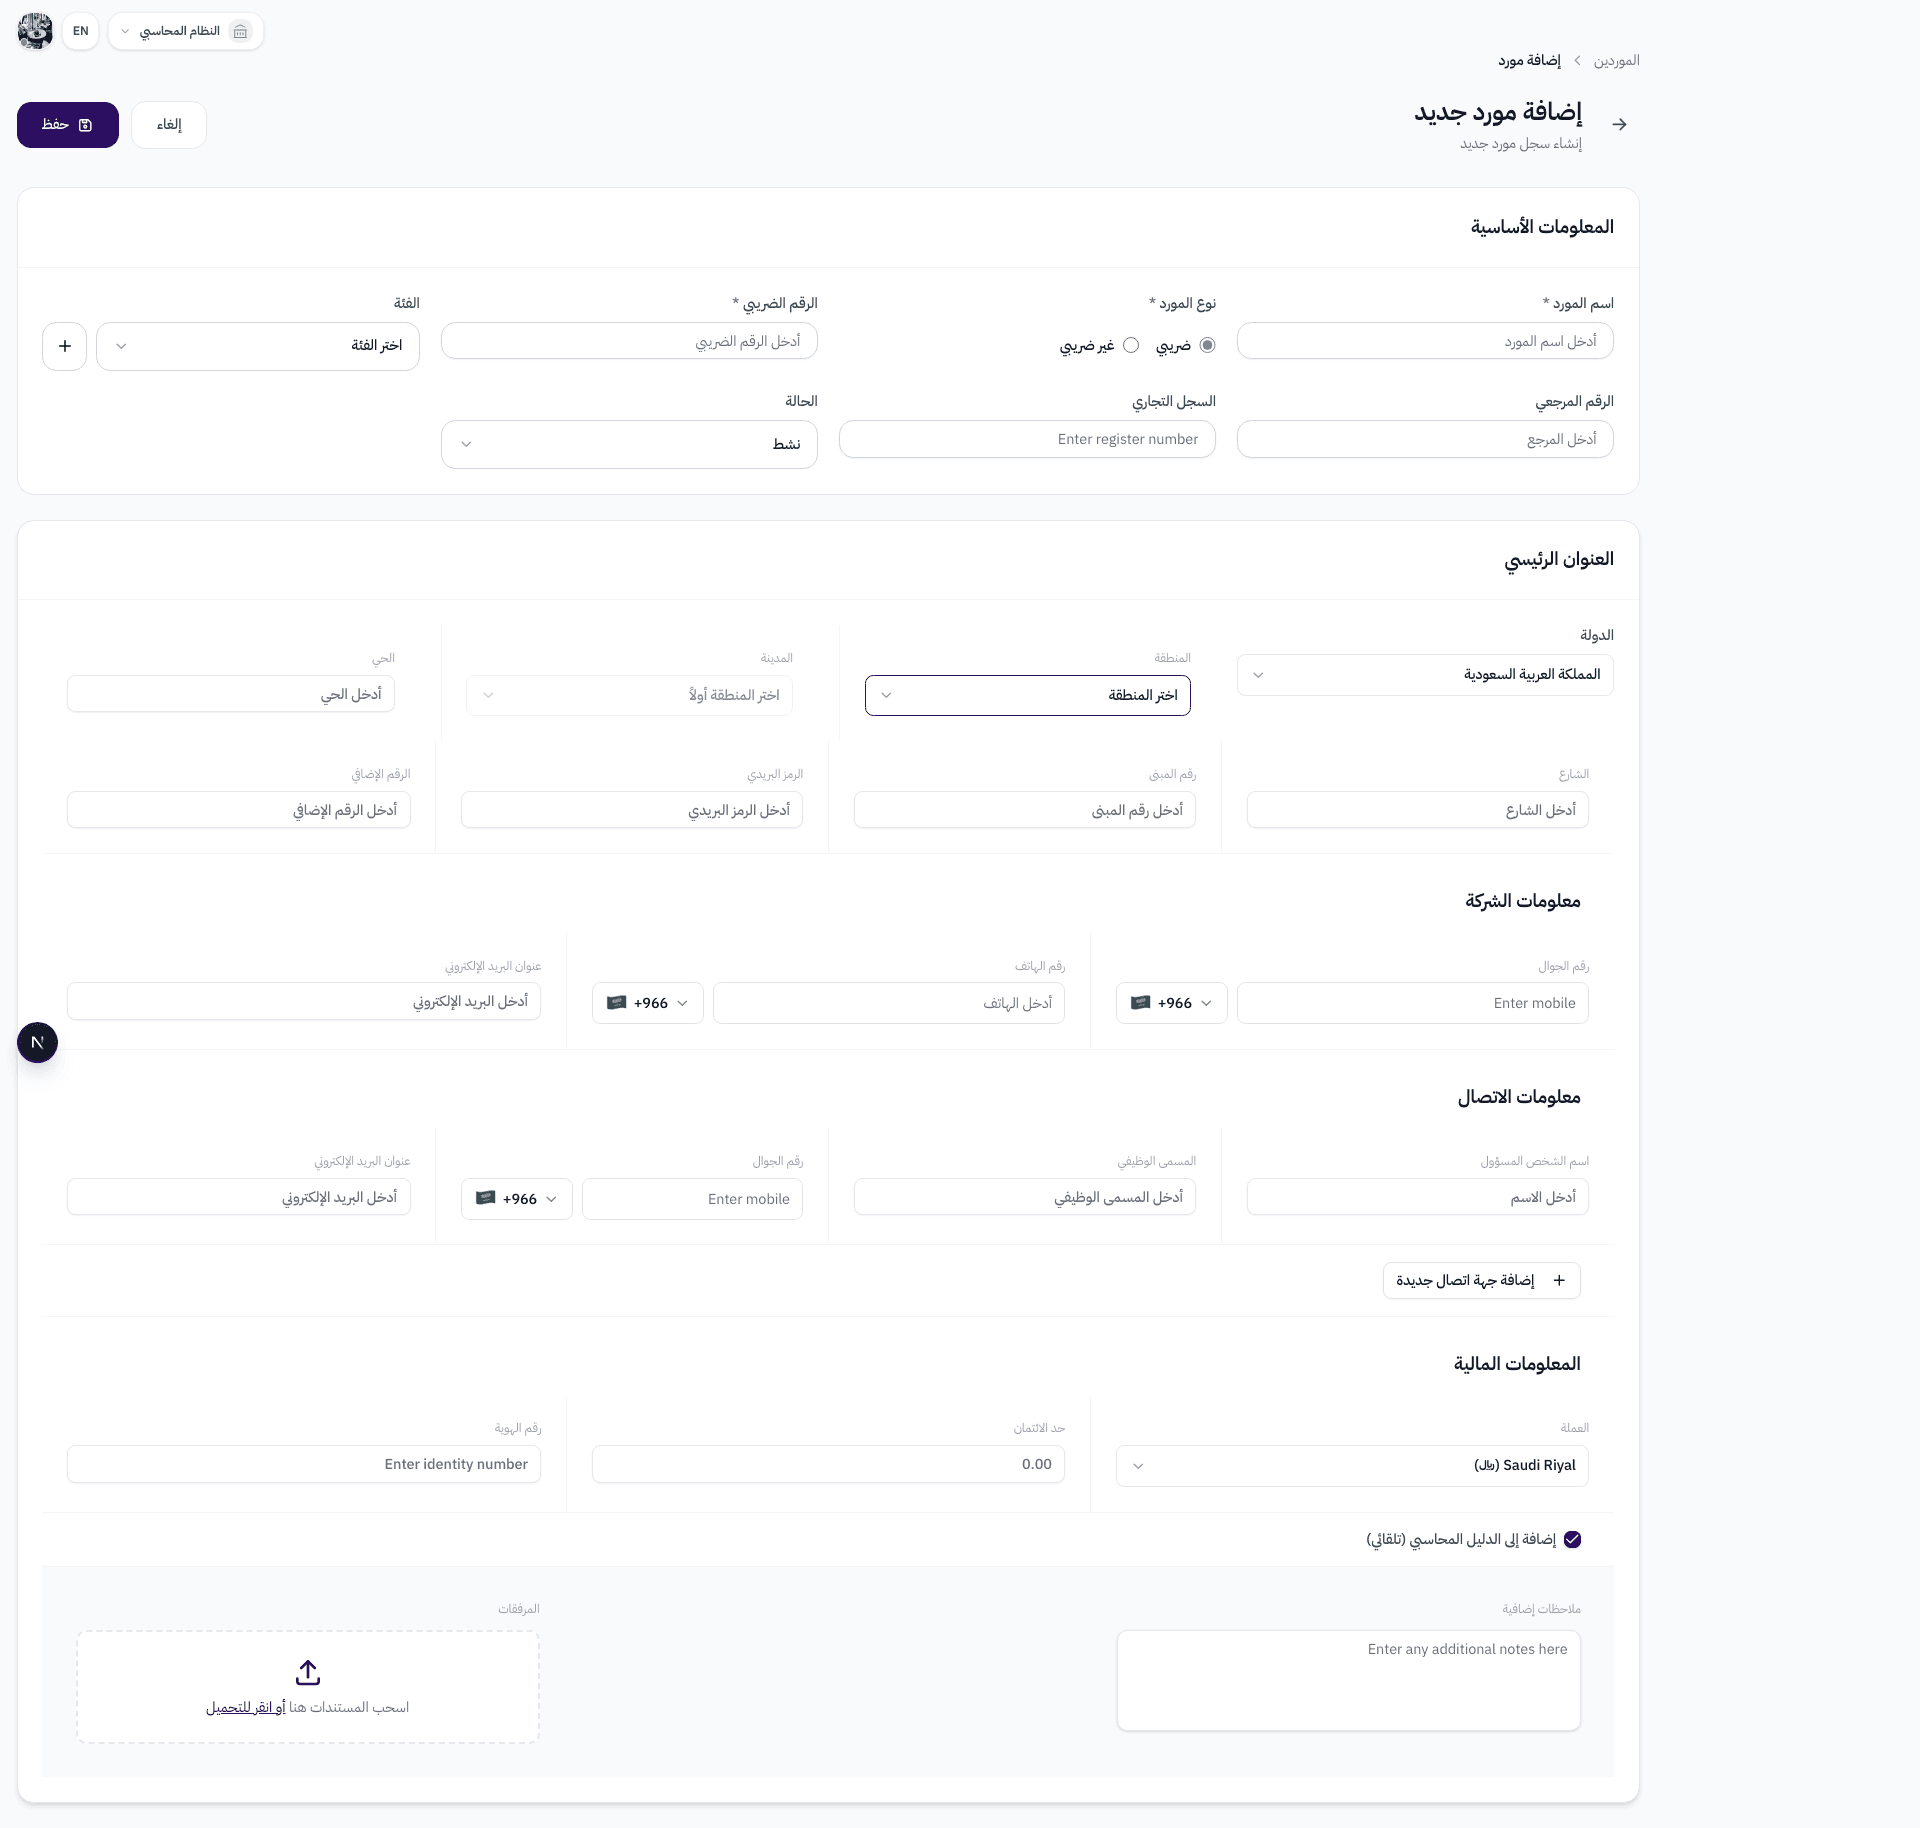Click the إضافة جهة اتصال جديدة button
This screenshot has height=1828, width=1920.
(x=1481, y=1280)
